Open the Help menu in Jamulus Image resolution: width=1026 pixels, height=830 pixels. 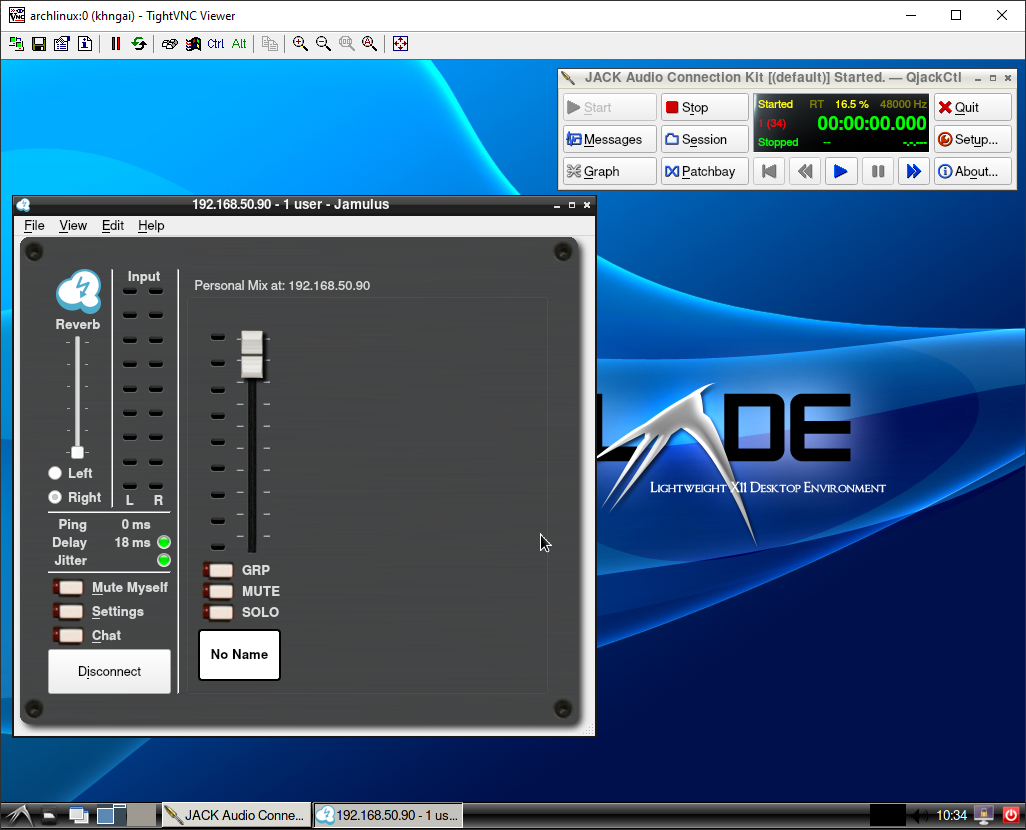151,226
